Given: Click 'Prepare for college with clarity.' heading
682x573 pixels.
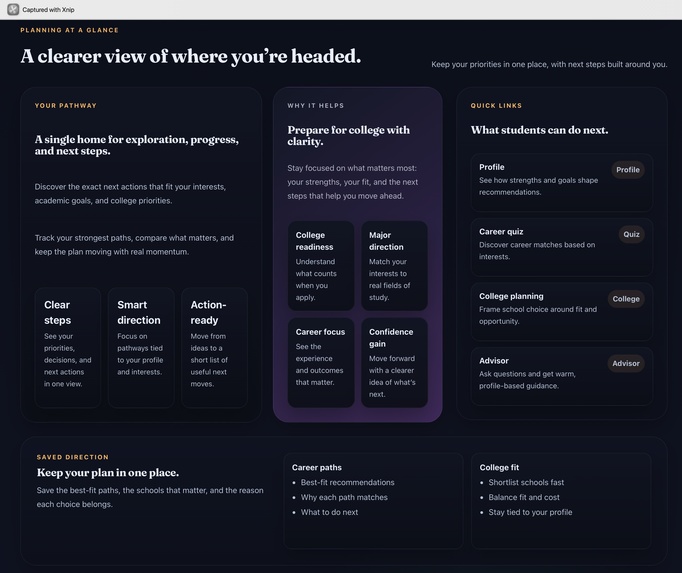Looking at the screenshot, I should 348,136.
